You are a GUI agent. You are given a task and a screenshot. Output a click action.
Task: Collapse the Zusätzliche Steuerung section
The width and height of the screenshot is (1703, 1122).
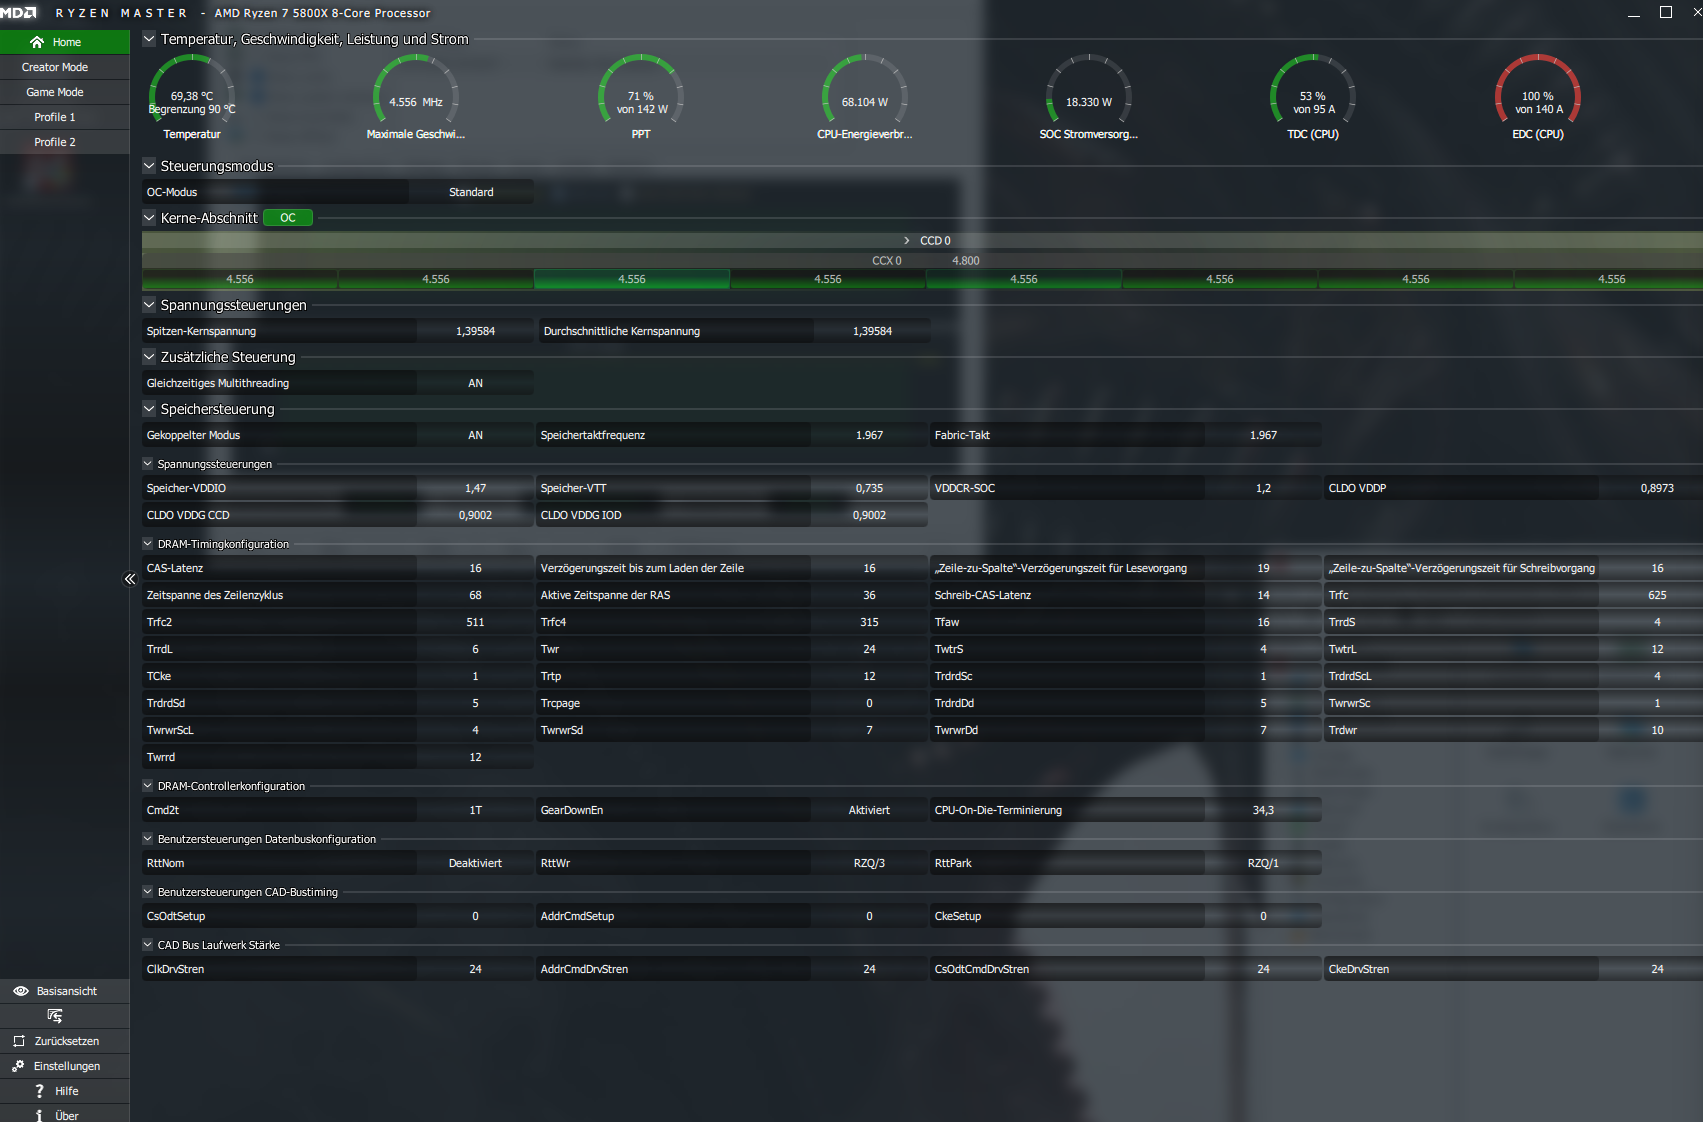click(x=149, y=357)
